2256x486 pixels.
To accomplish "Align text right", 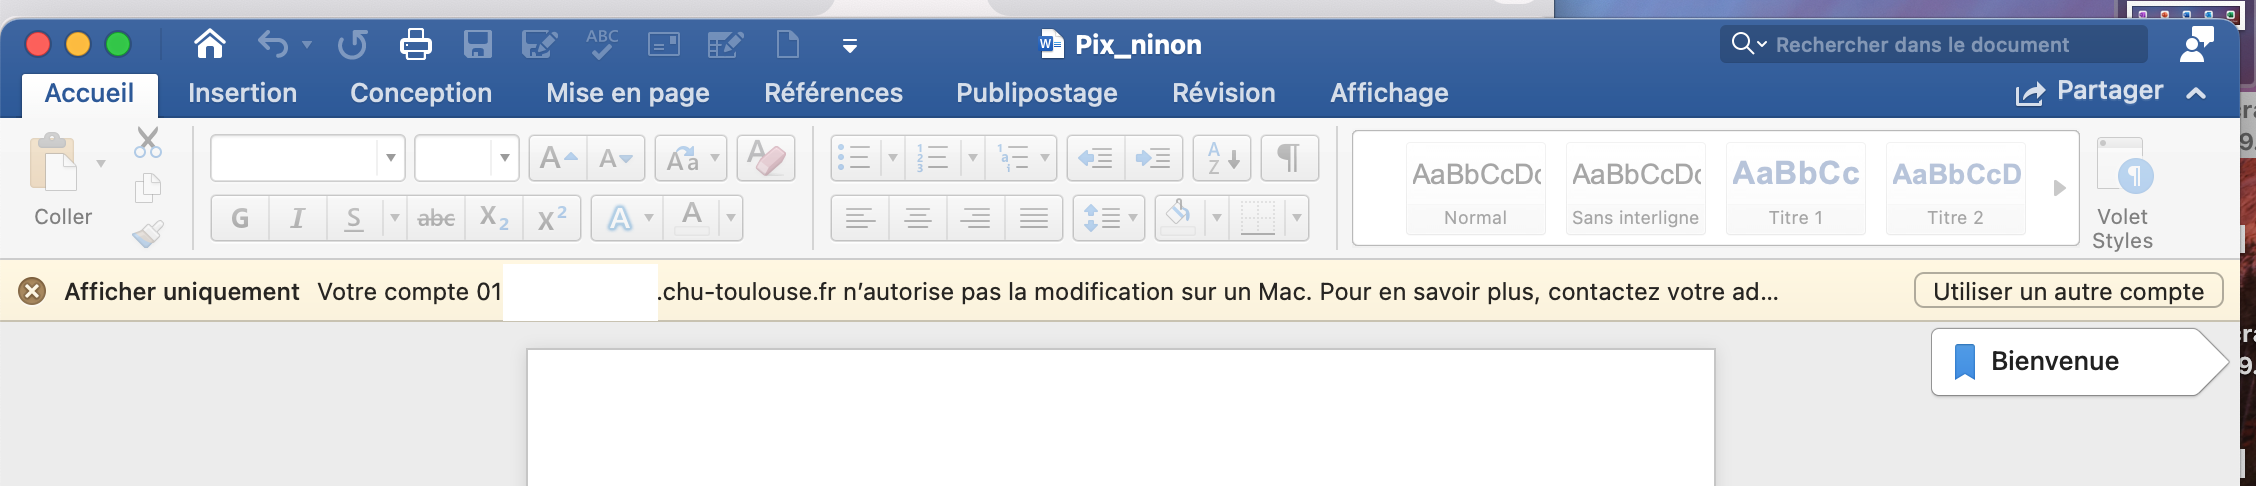I will [x=976, y=218].
